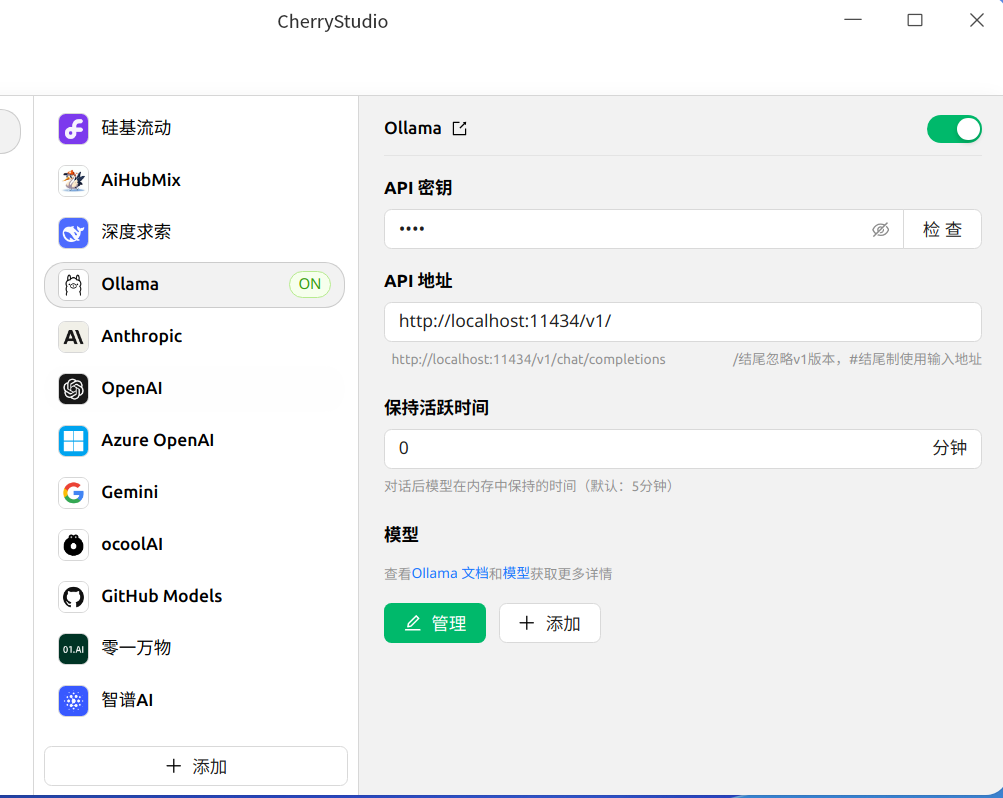Close the CherryStudio window

tap(976, 20)
